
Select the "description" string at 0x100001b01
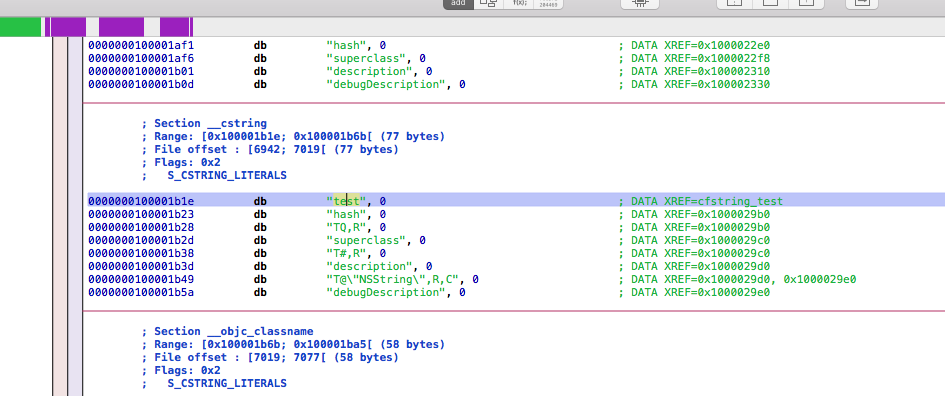(369, 72)
